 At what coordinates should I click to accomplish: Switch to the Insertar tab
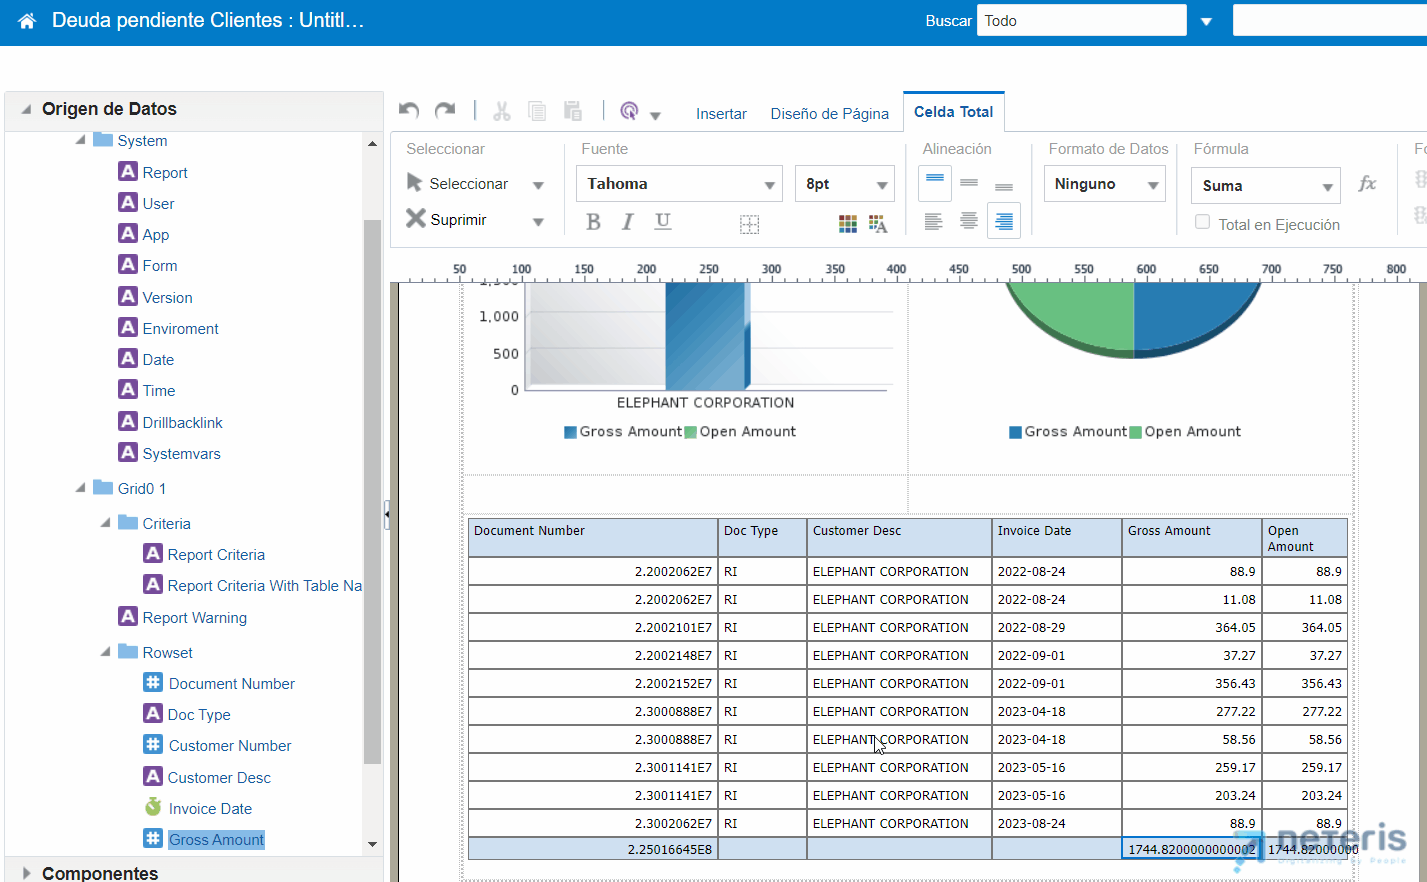pyautogui.click(x=721, y=114)
